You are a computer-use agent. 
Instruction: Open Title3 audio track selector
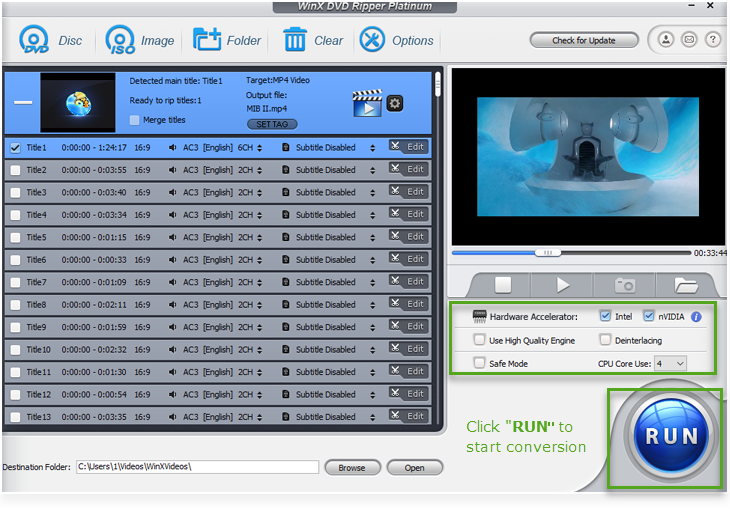259,193
